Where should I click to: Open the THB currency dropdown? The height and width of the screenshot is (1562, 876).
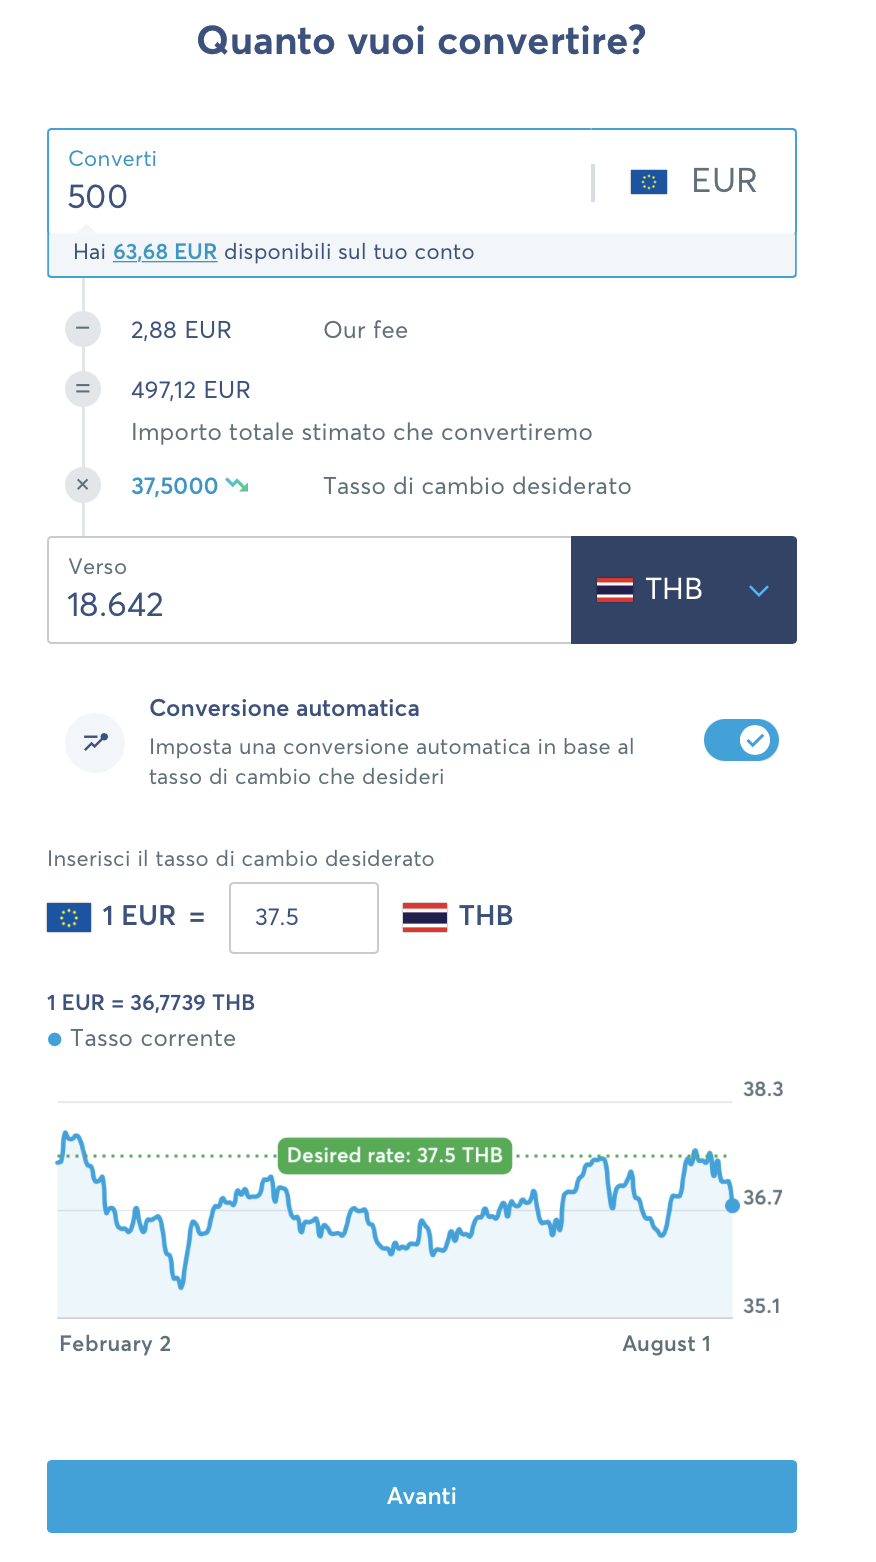coord(684,590)
